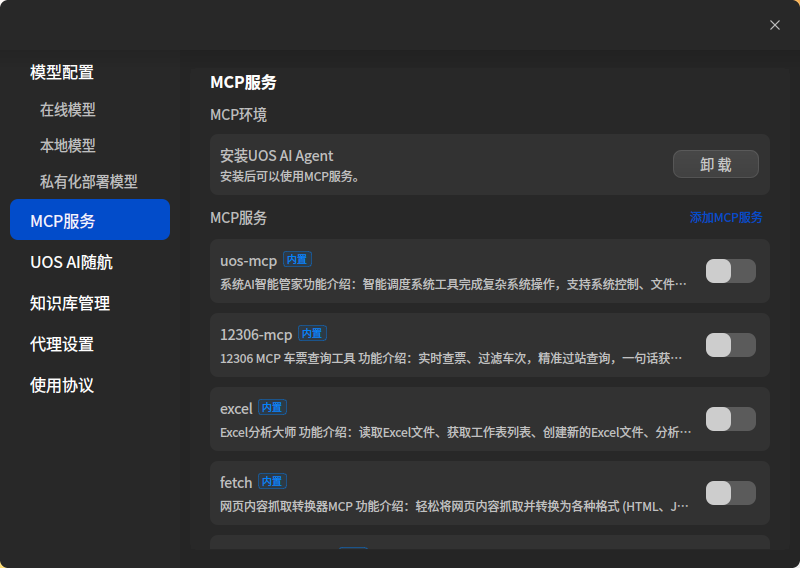Viewport: 800px width, 568px height.
Task: Click the 内置 badge next to 12306-mcp
Action: (x=312, y=333)
